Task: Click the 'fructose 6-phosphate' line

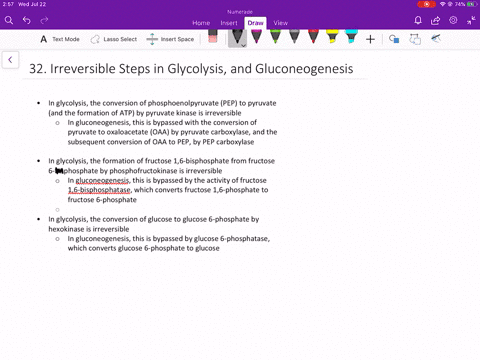Action: [102, 200]
